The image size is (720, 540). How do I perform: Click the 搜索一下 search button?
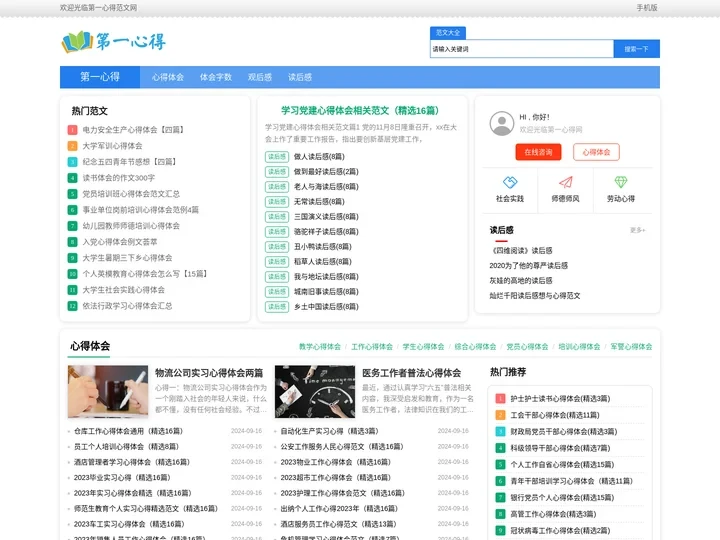tap(636, 49)
